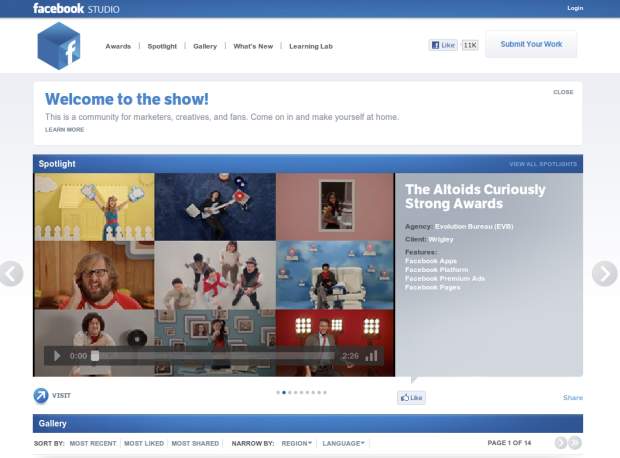Click the Share link
The height and width of the screenshot is (458, 620).
tap(573, 397)
